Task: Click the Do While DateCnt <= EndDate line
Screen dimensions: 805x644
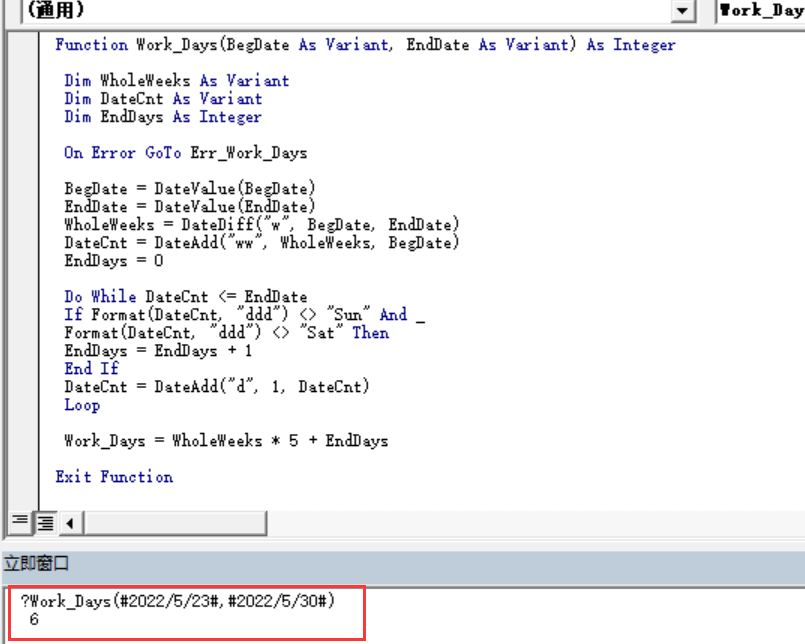Action: (185, 296)
